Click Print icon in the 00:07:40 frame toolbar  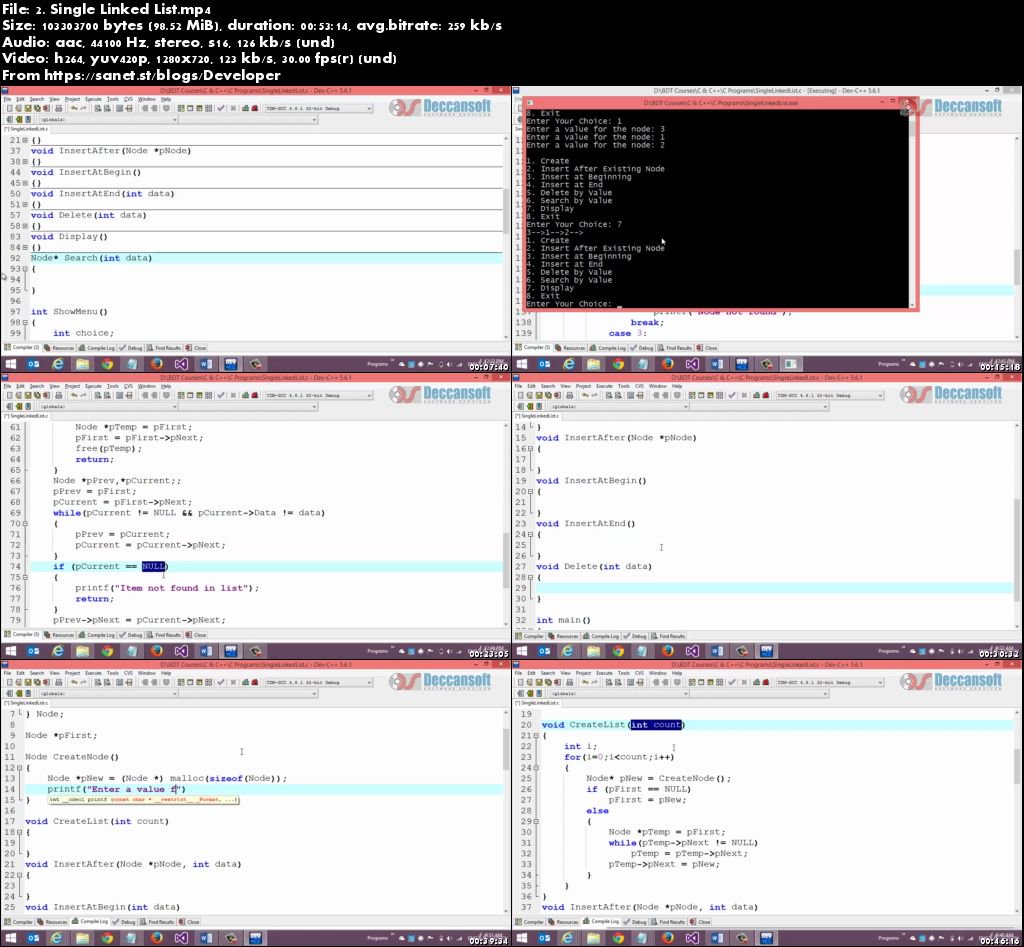58,108
